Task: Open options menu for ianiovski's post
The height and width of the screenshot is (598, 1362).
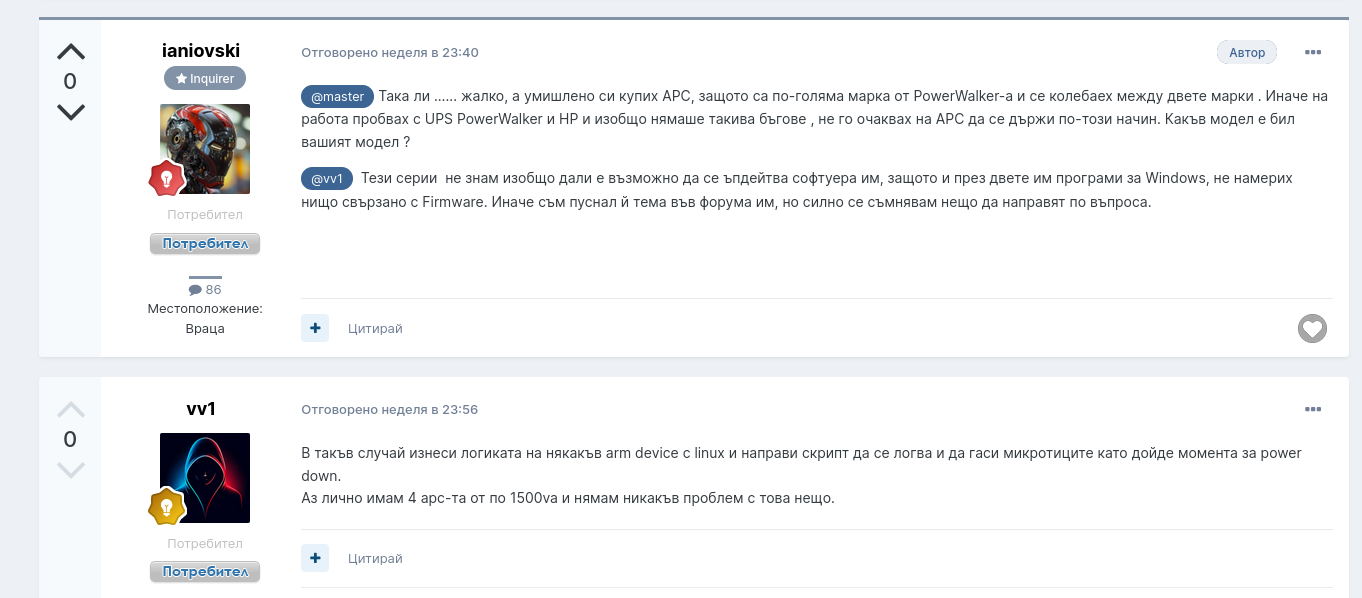Action: [x=1313, y=52]
